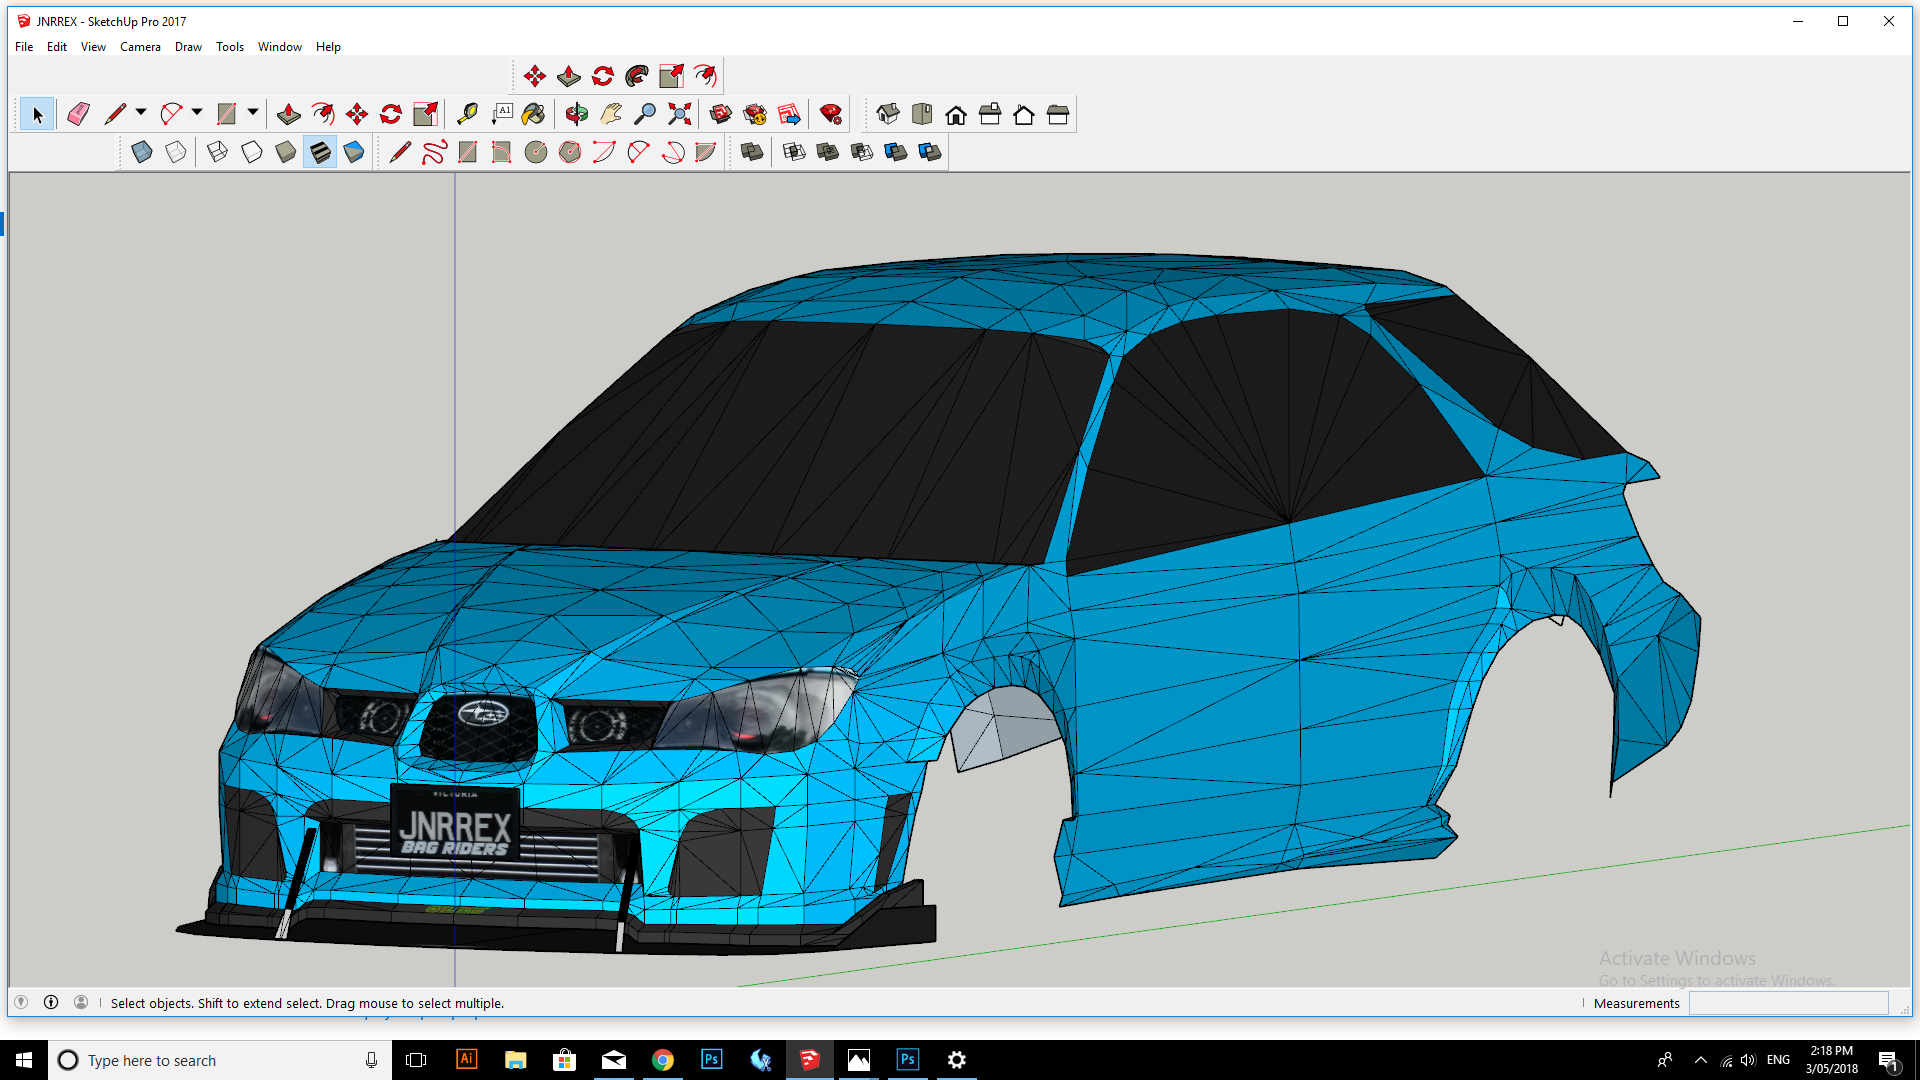1920x1080 pixels.
Task: Enable X-Ray face style
Action: [143, 151]
